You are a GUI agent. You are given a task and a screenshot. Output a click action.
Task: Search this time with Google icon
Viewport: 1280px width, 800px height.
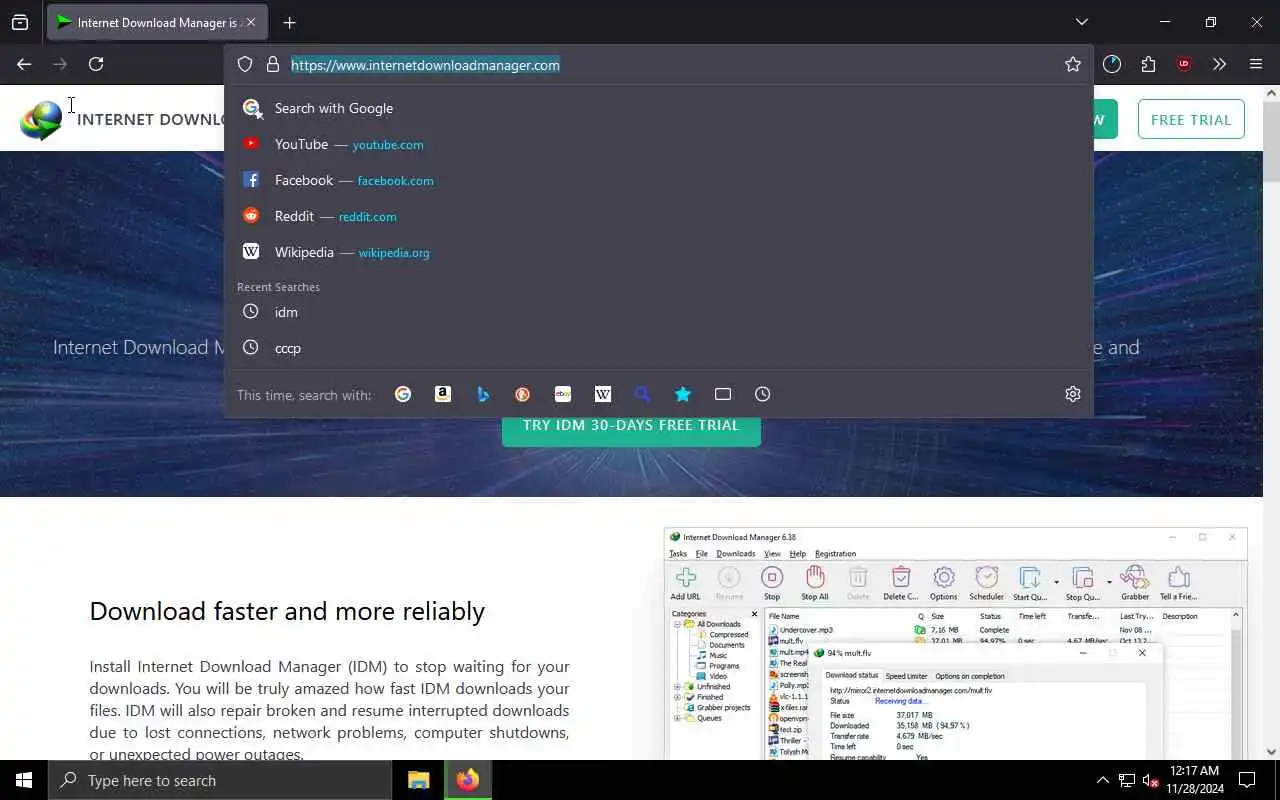tap(403, 394)
